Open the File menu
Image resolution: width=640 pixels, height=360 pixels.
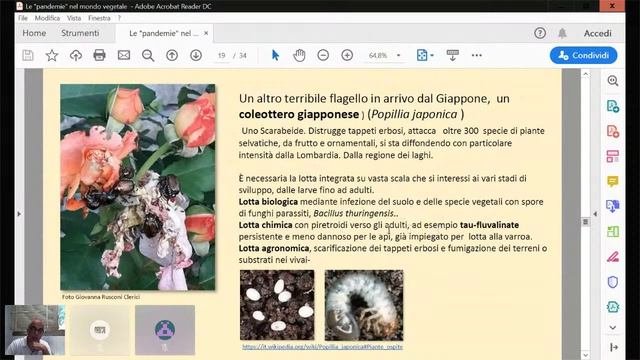coord(23,18)
